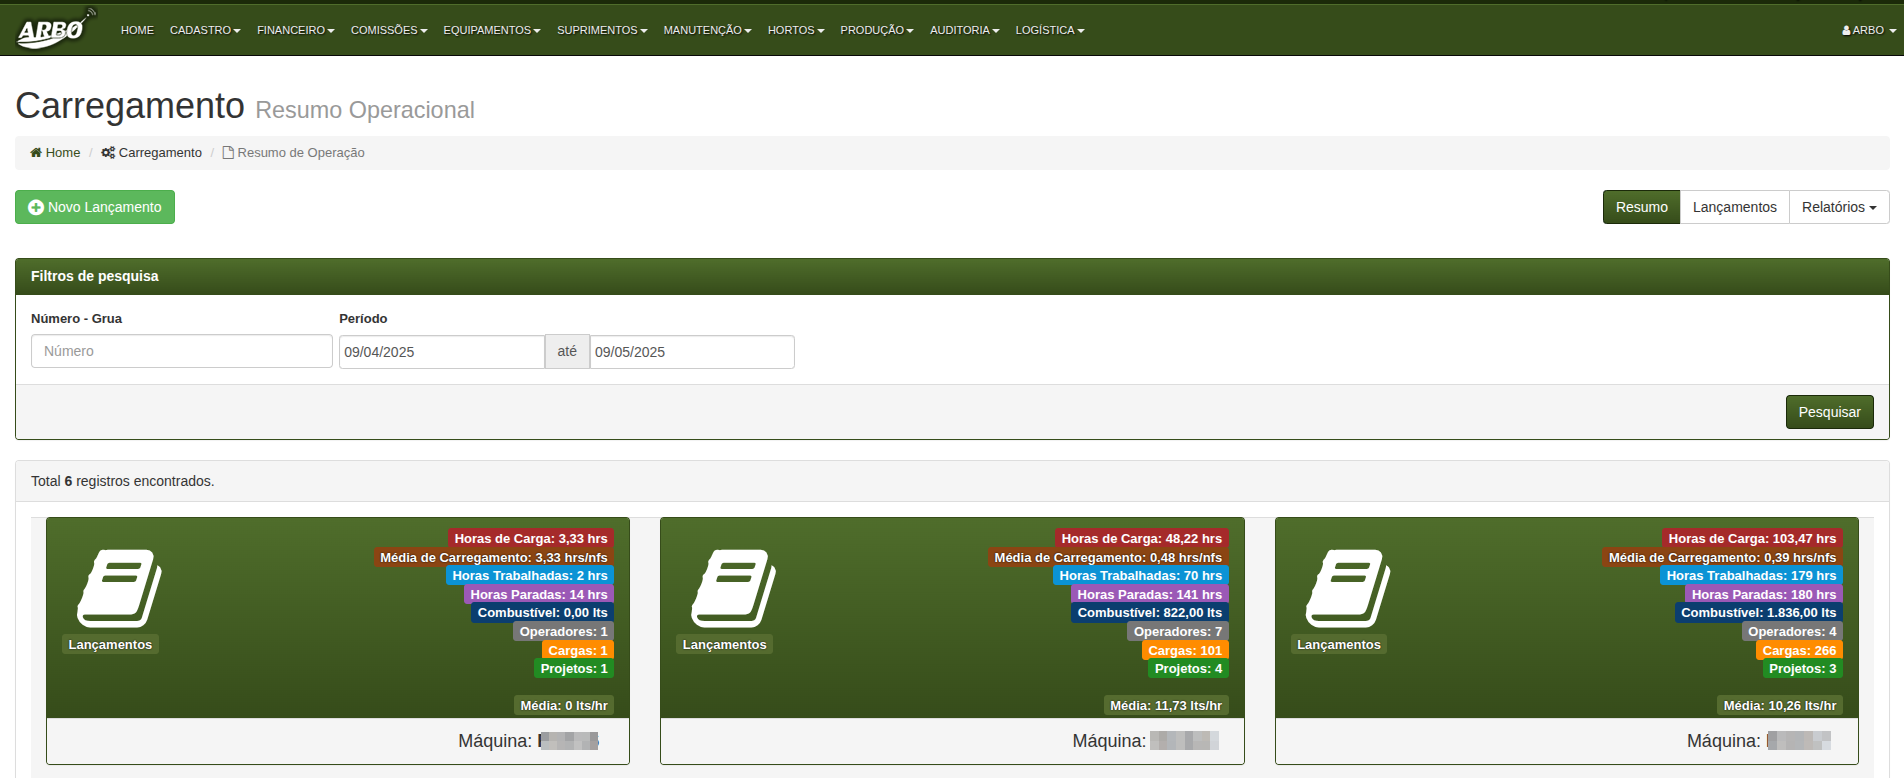Viewport: 1904px width, 778px height.
Task: Open the Logística navigation menu
Action: (x=1049, y=30)
